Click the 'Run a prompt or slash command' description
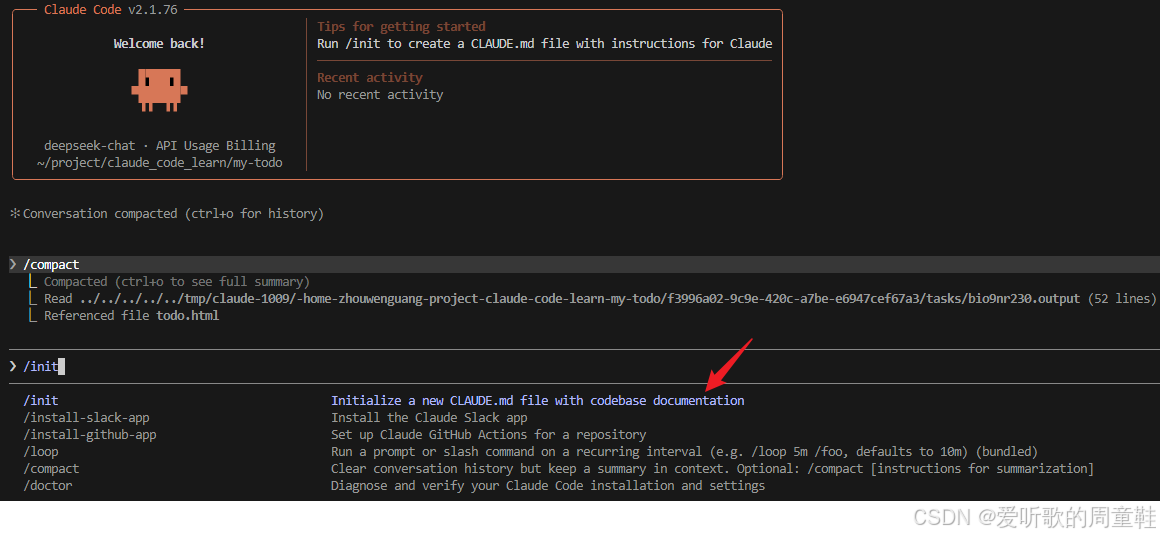The image size is (1160, 537). point(684,451)
